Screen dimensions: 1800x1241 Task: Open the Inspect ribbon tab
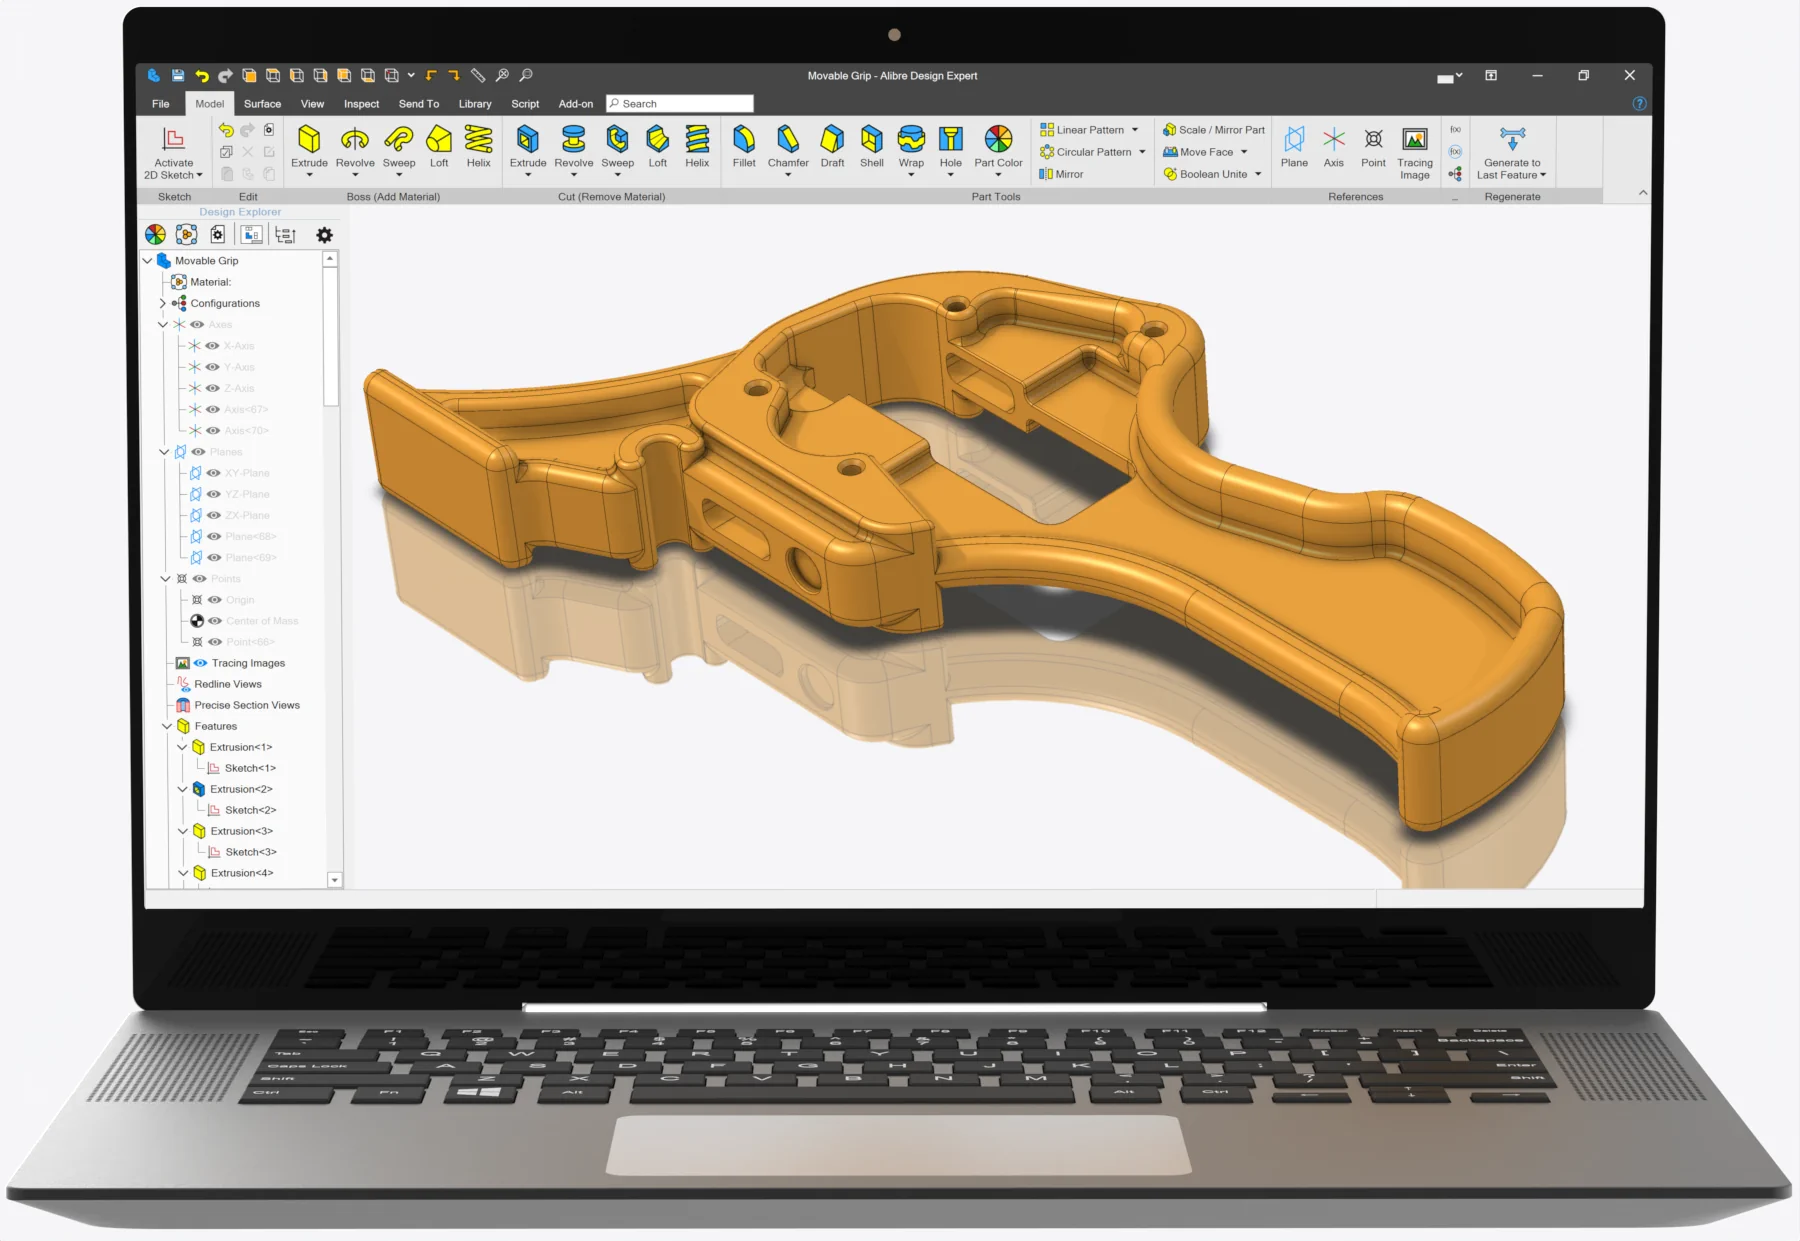[361, 104]
